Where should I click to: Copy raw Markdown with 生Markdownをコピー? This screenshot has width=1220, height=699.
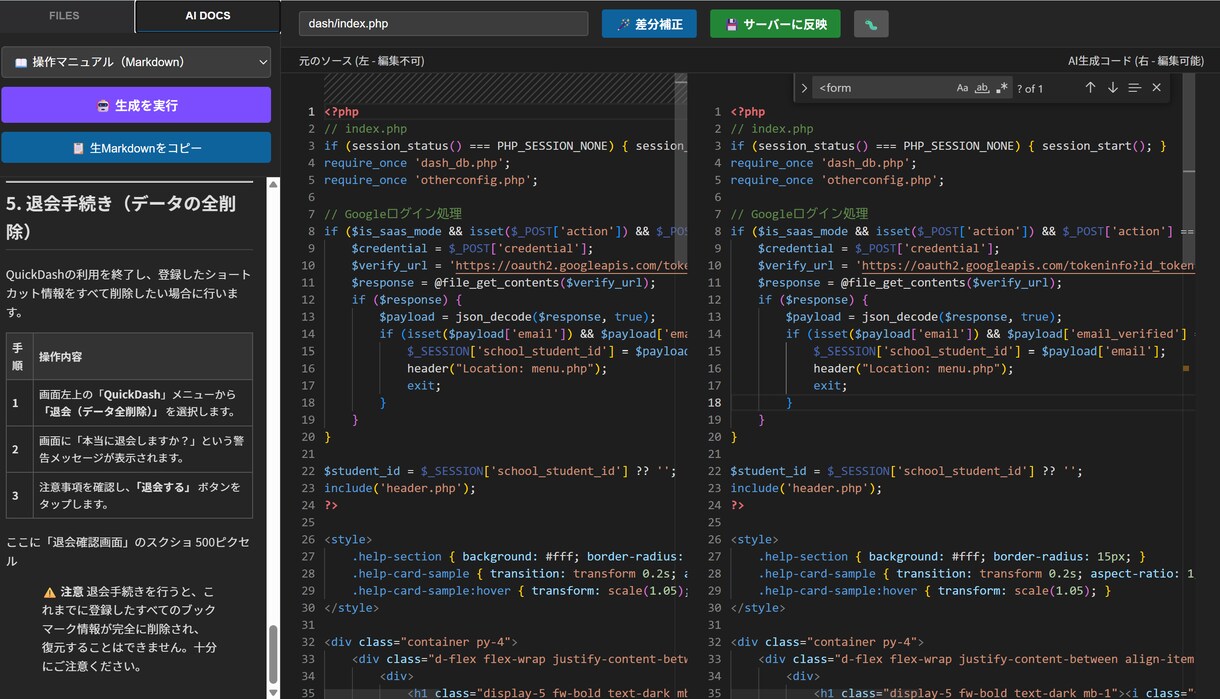click(x=136, y=147)
